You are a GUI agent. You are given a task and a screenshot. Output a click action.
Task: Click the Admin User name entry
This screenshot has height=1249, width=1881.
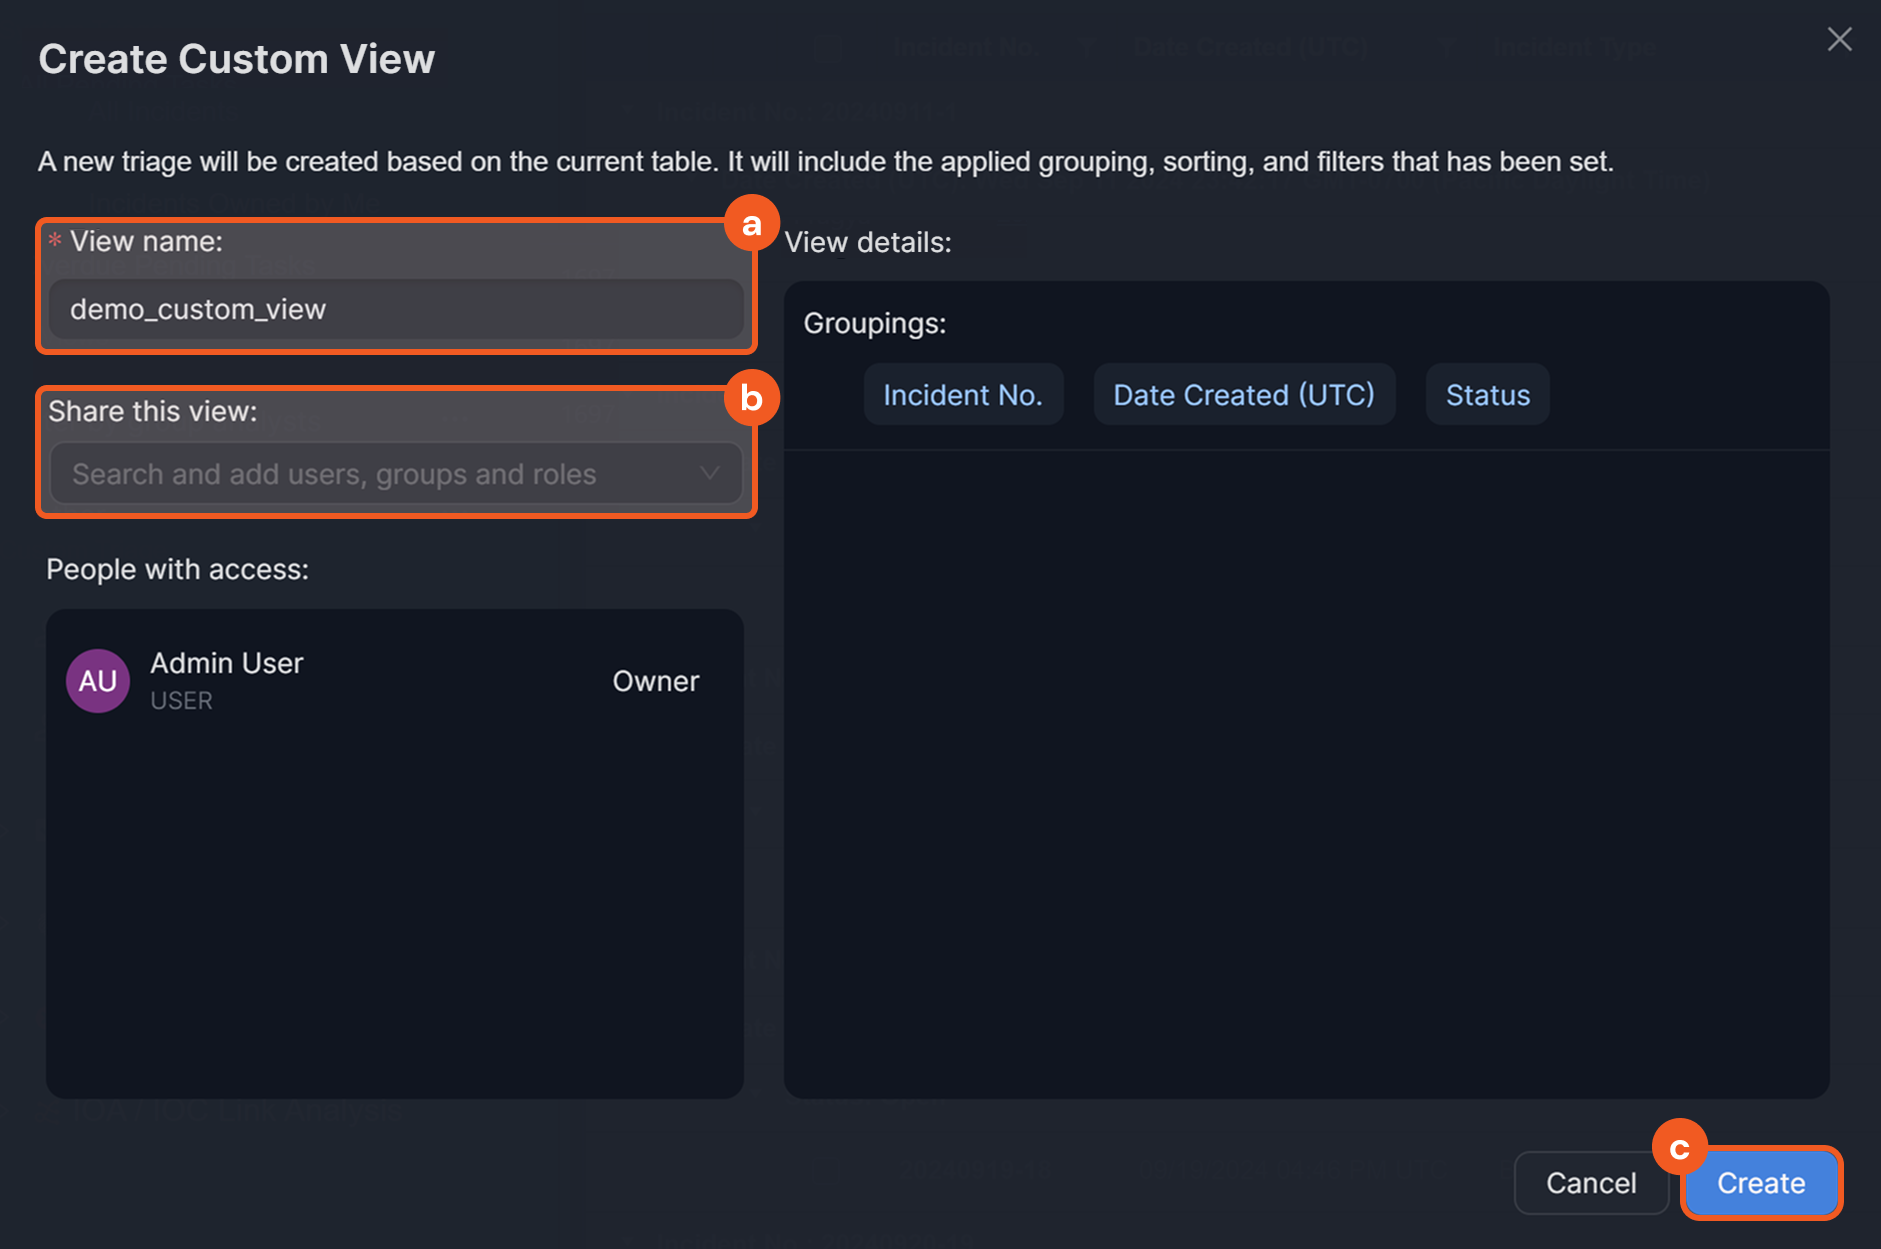(227, 663)
